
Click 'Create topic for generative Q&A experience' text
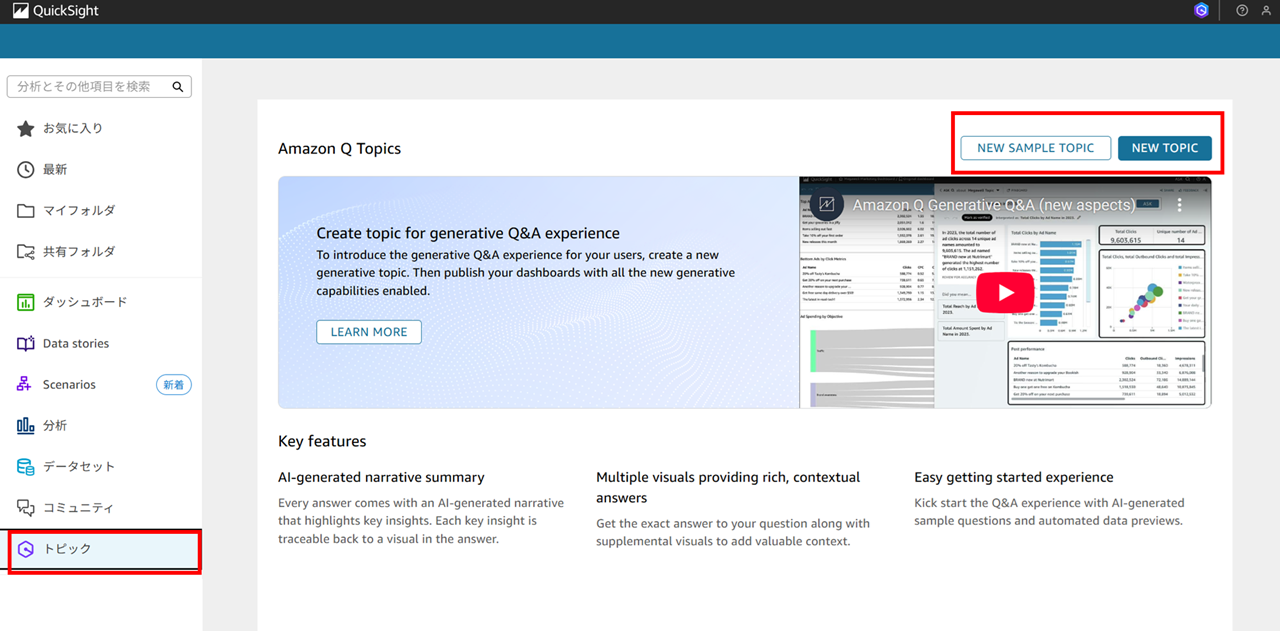[x=468, y=234]
